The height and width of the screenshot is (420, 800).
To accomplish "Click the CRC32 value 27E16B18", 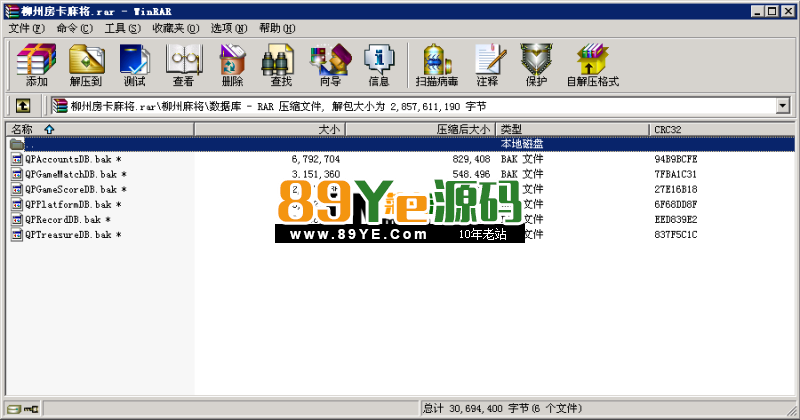I will pyautogui.click(x=676, y=189).
